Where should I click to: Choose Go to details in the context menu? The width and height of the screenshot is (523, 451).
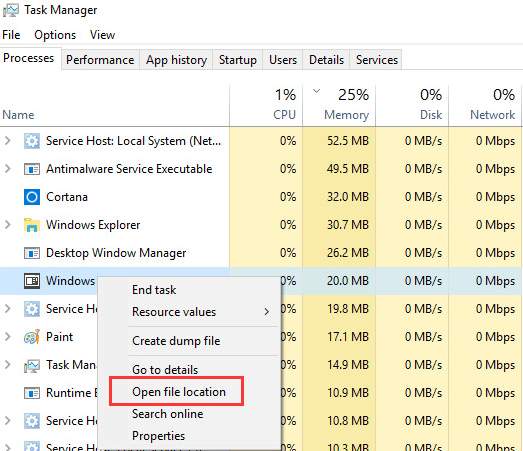[165, 370]
